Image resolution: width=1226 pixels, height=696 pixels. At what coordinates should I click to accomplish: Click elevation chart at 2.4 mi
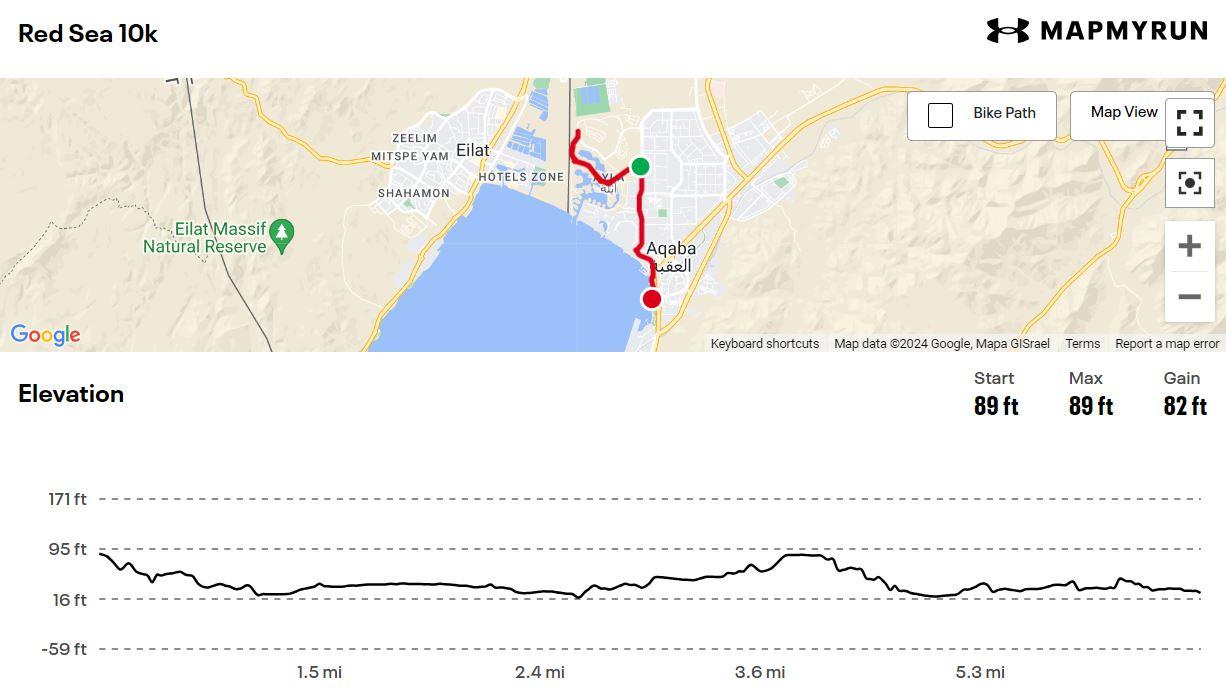(x=540, y=592)
